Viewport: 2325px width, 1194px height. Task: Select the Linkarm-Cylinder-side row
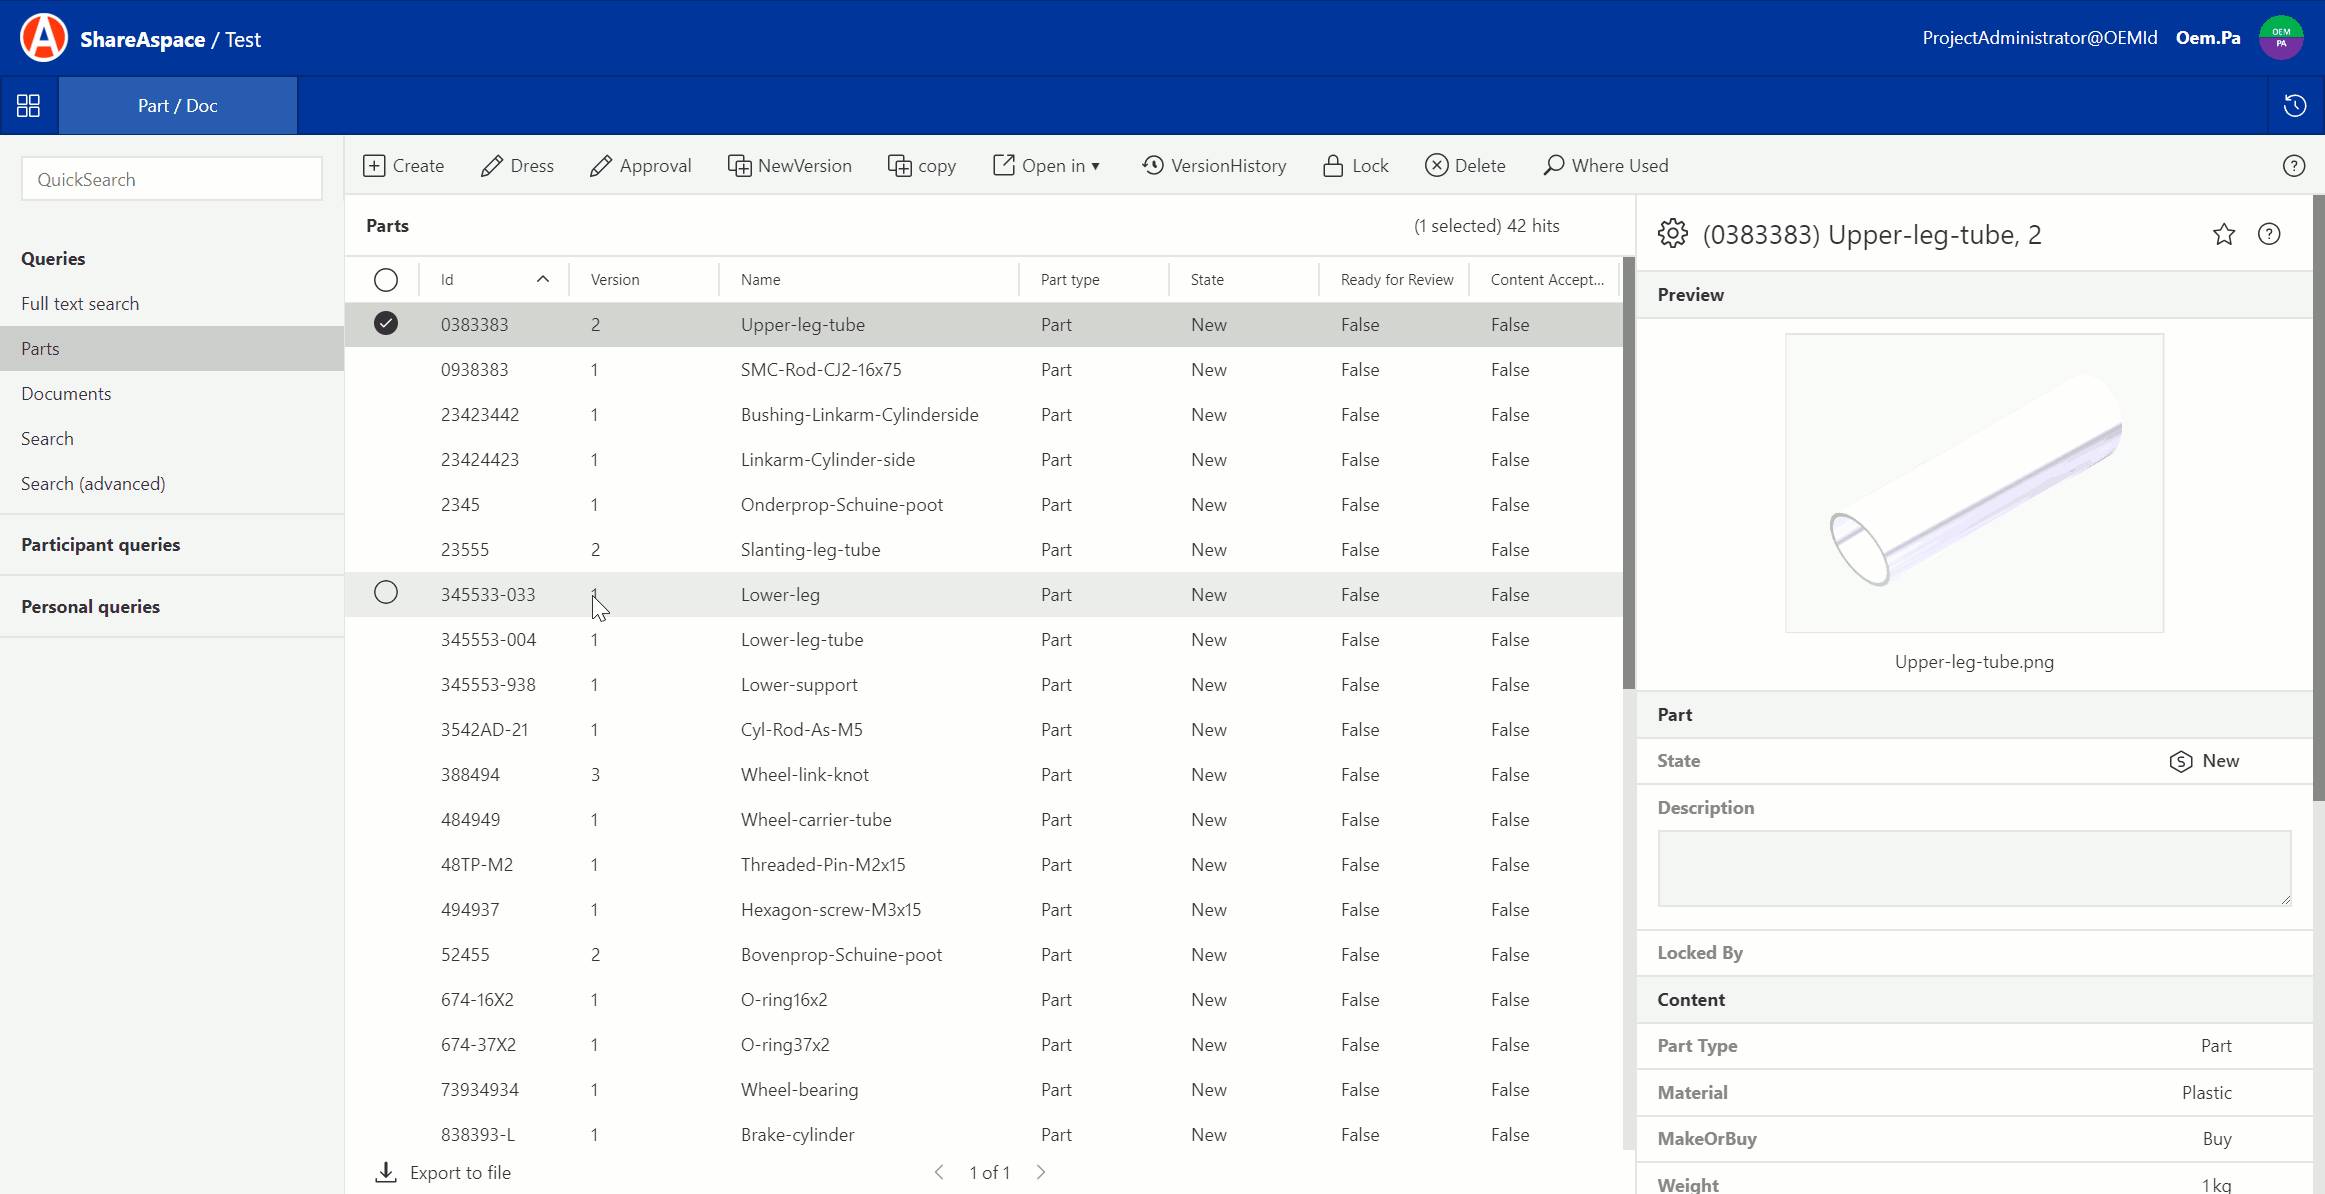984,459
